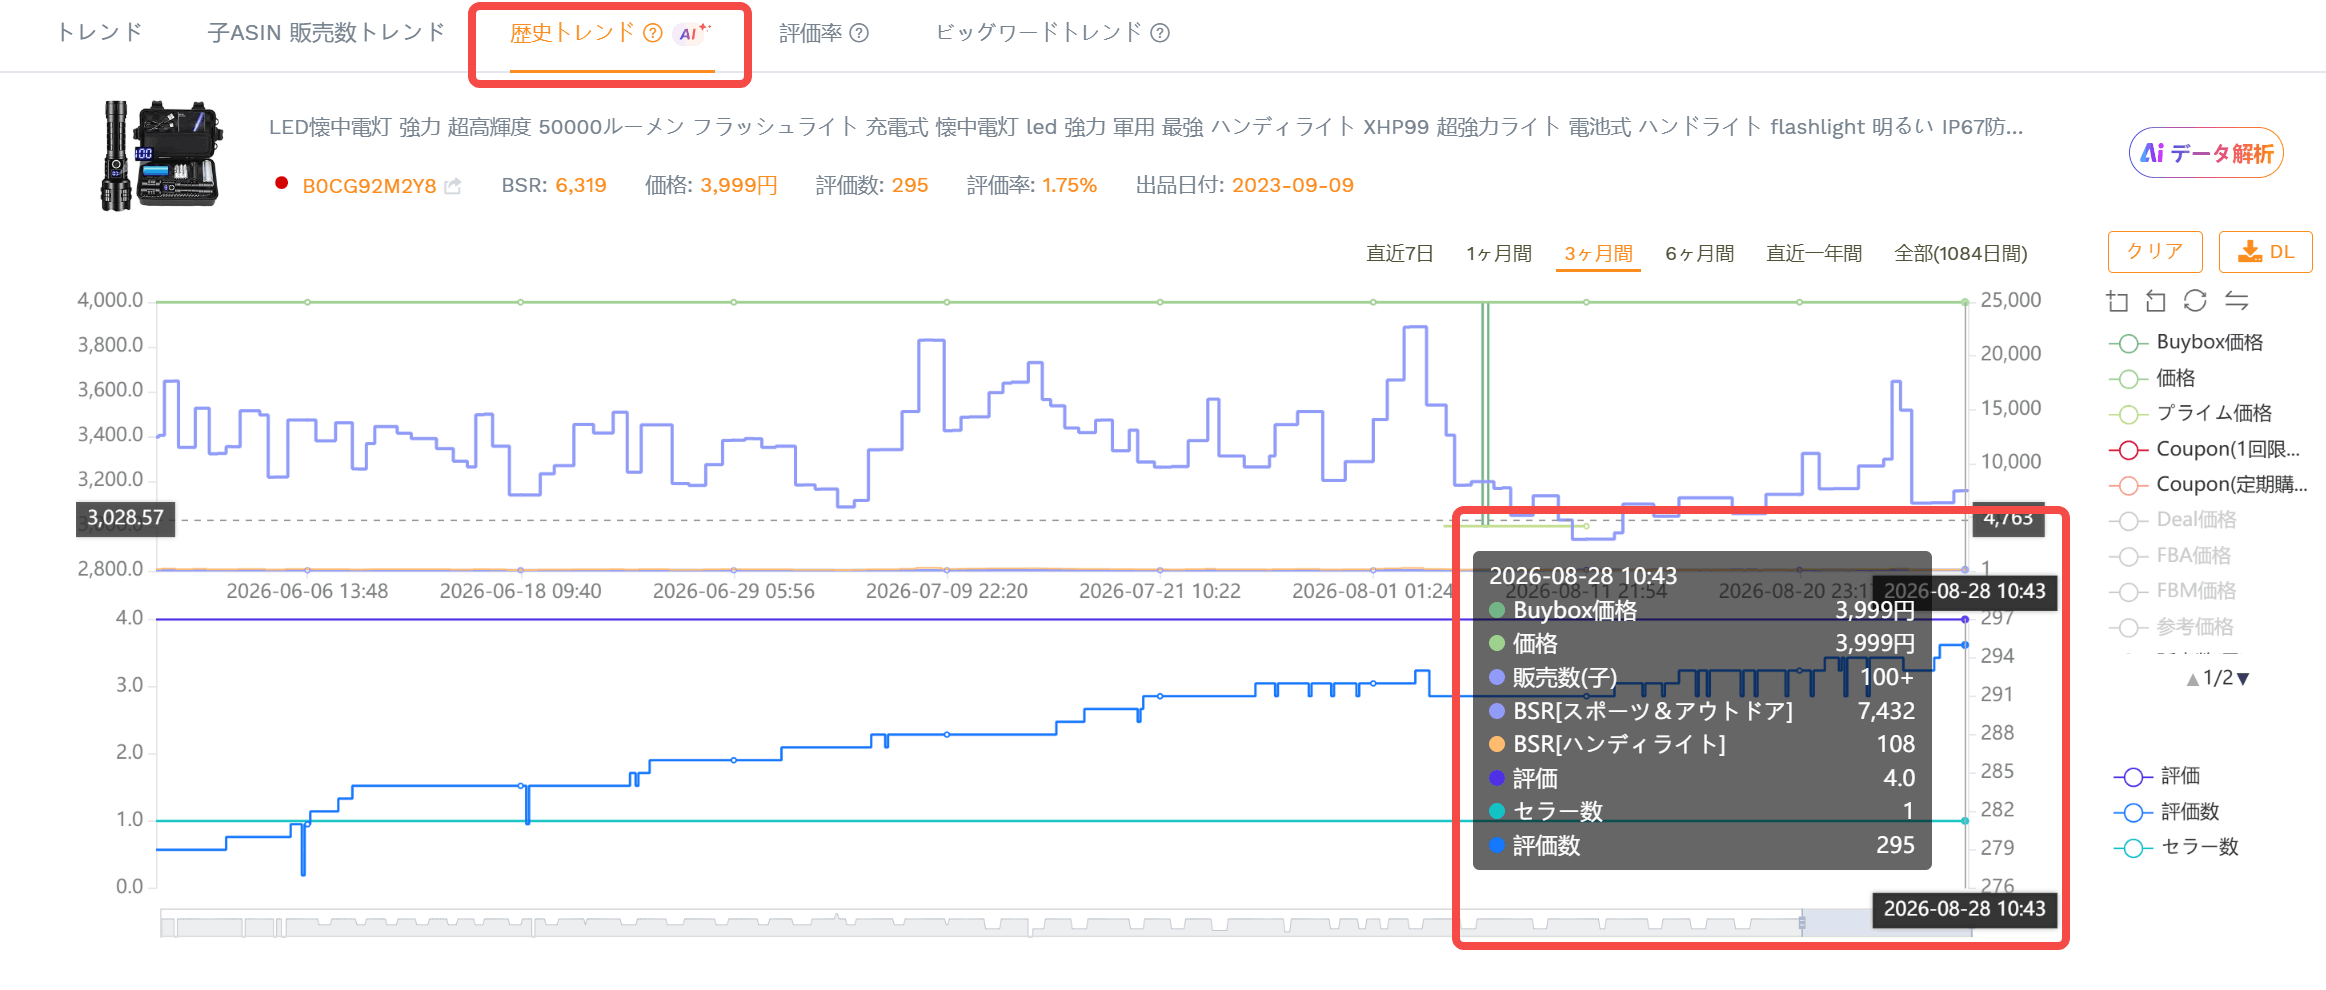
Task: Toggle 評価数 series in lower legend
Action: tap(2166, 812)
